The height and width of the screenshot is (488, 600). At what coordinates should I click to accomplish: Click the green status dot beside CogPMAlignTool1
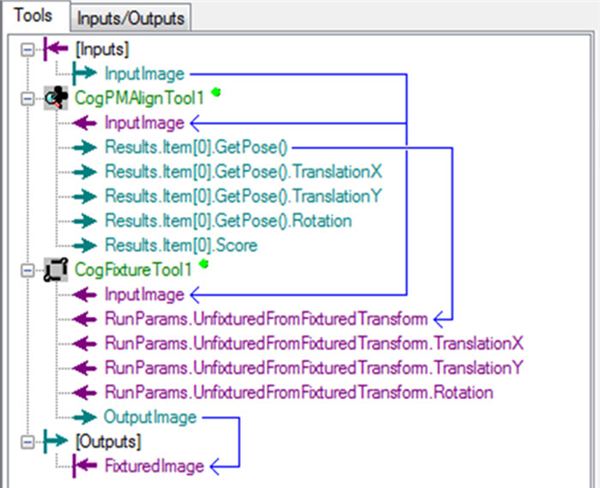pyautogui.click(x=215, y=92)
